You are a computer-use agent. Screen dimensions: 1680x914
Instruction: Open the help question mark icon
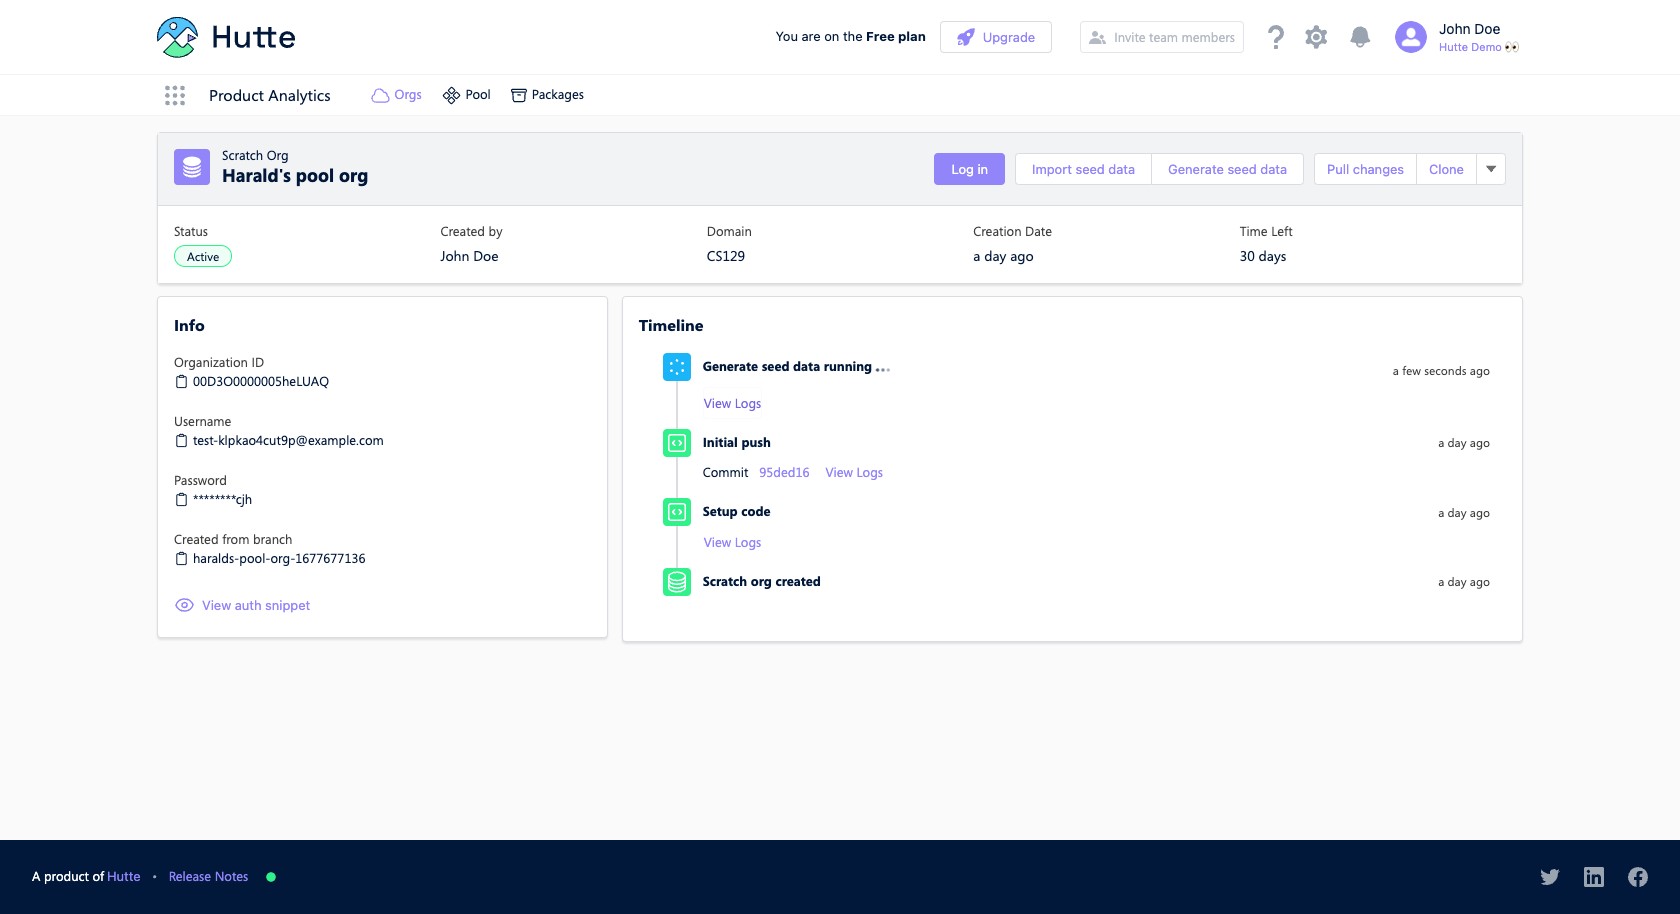tap(1275, 37)
